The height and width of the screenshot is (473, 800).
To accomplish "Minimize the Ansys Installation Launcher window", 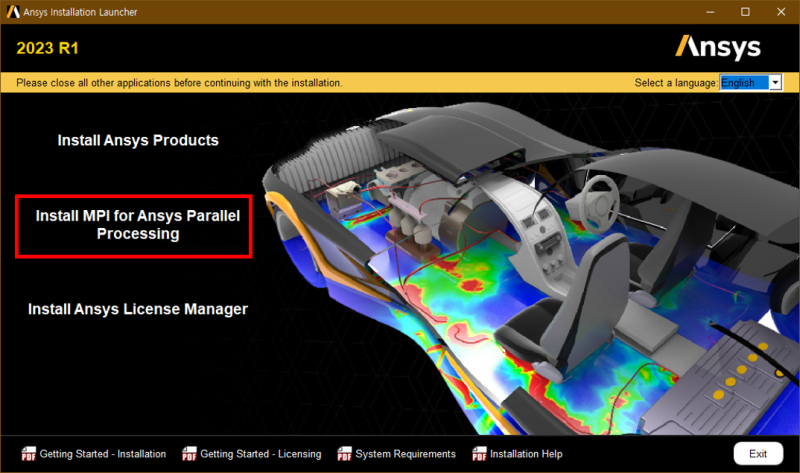I will point(710,12).
